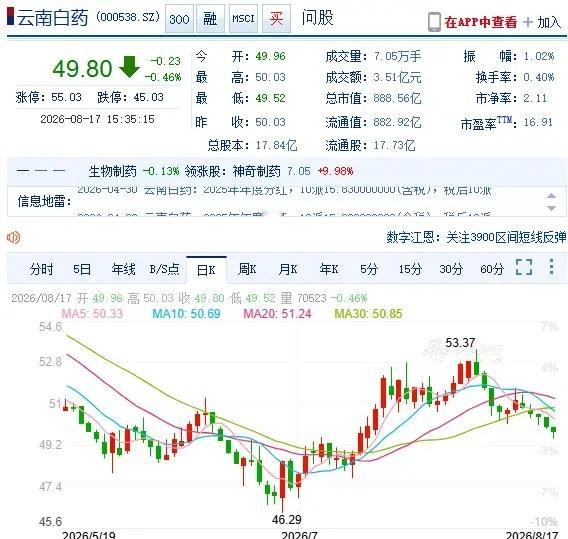Click the 2026/5/19 date axis label
This screenshot has height=539, width=568.
coord(89,535)
